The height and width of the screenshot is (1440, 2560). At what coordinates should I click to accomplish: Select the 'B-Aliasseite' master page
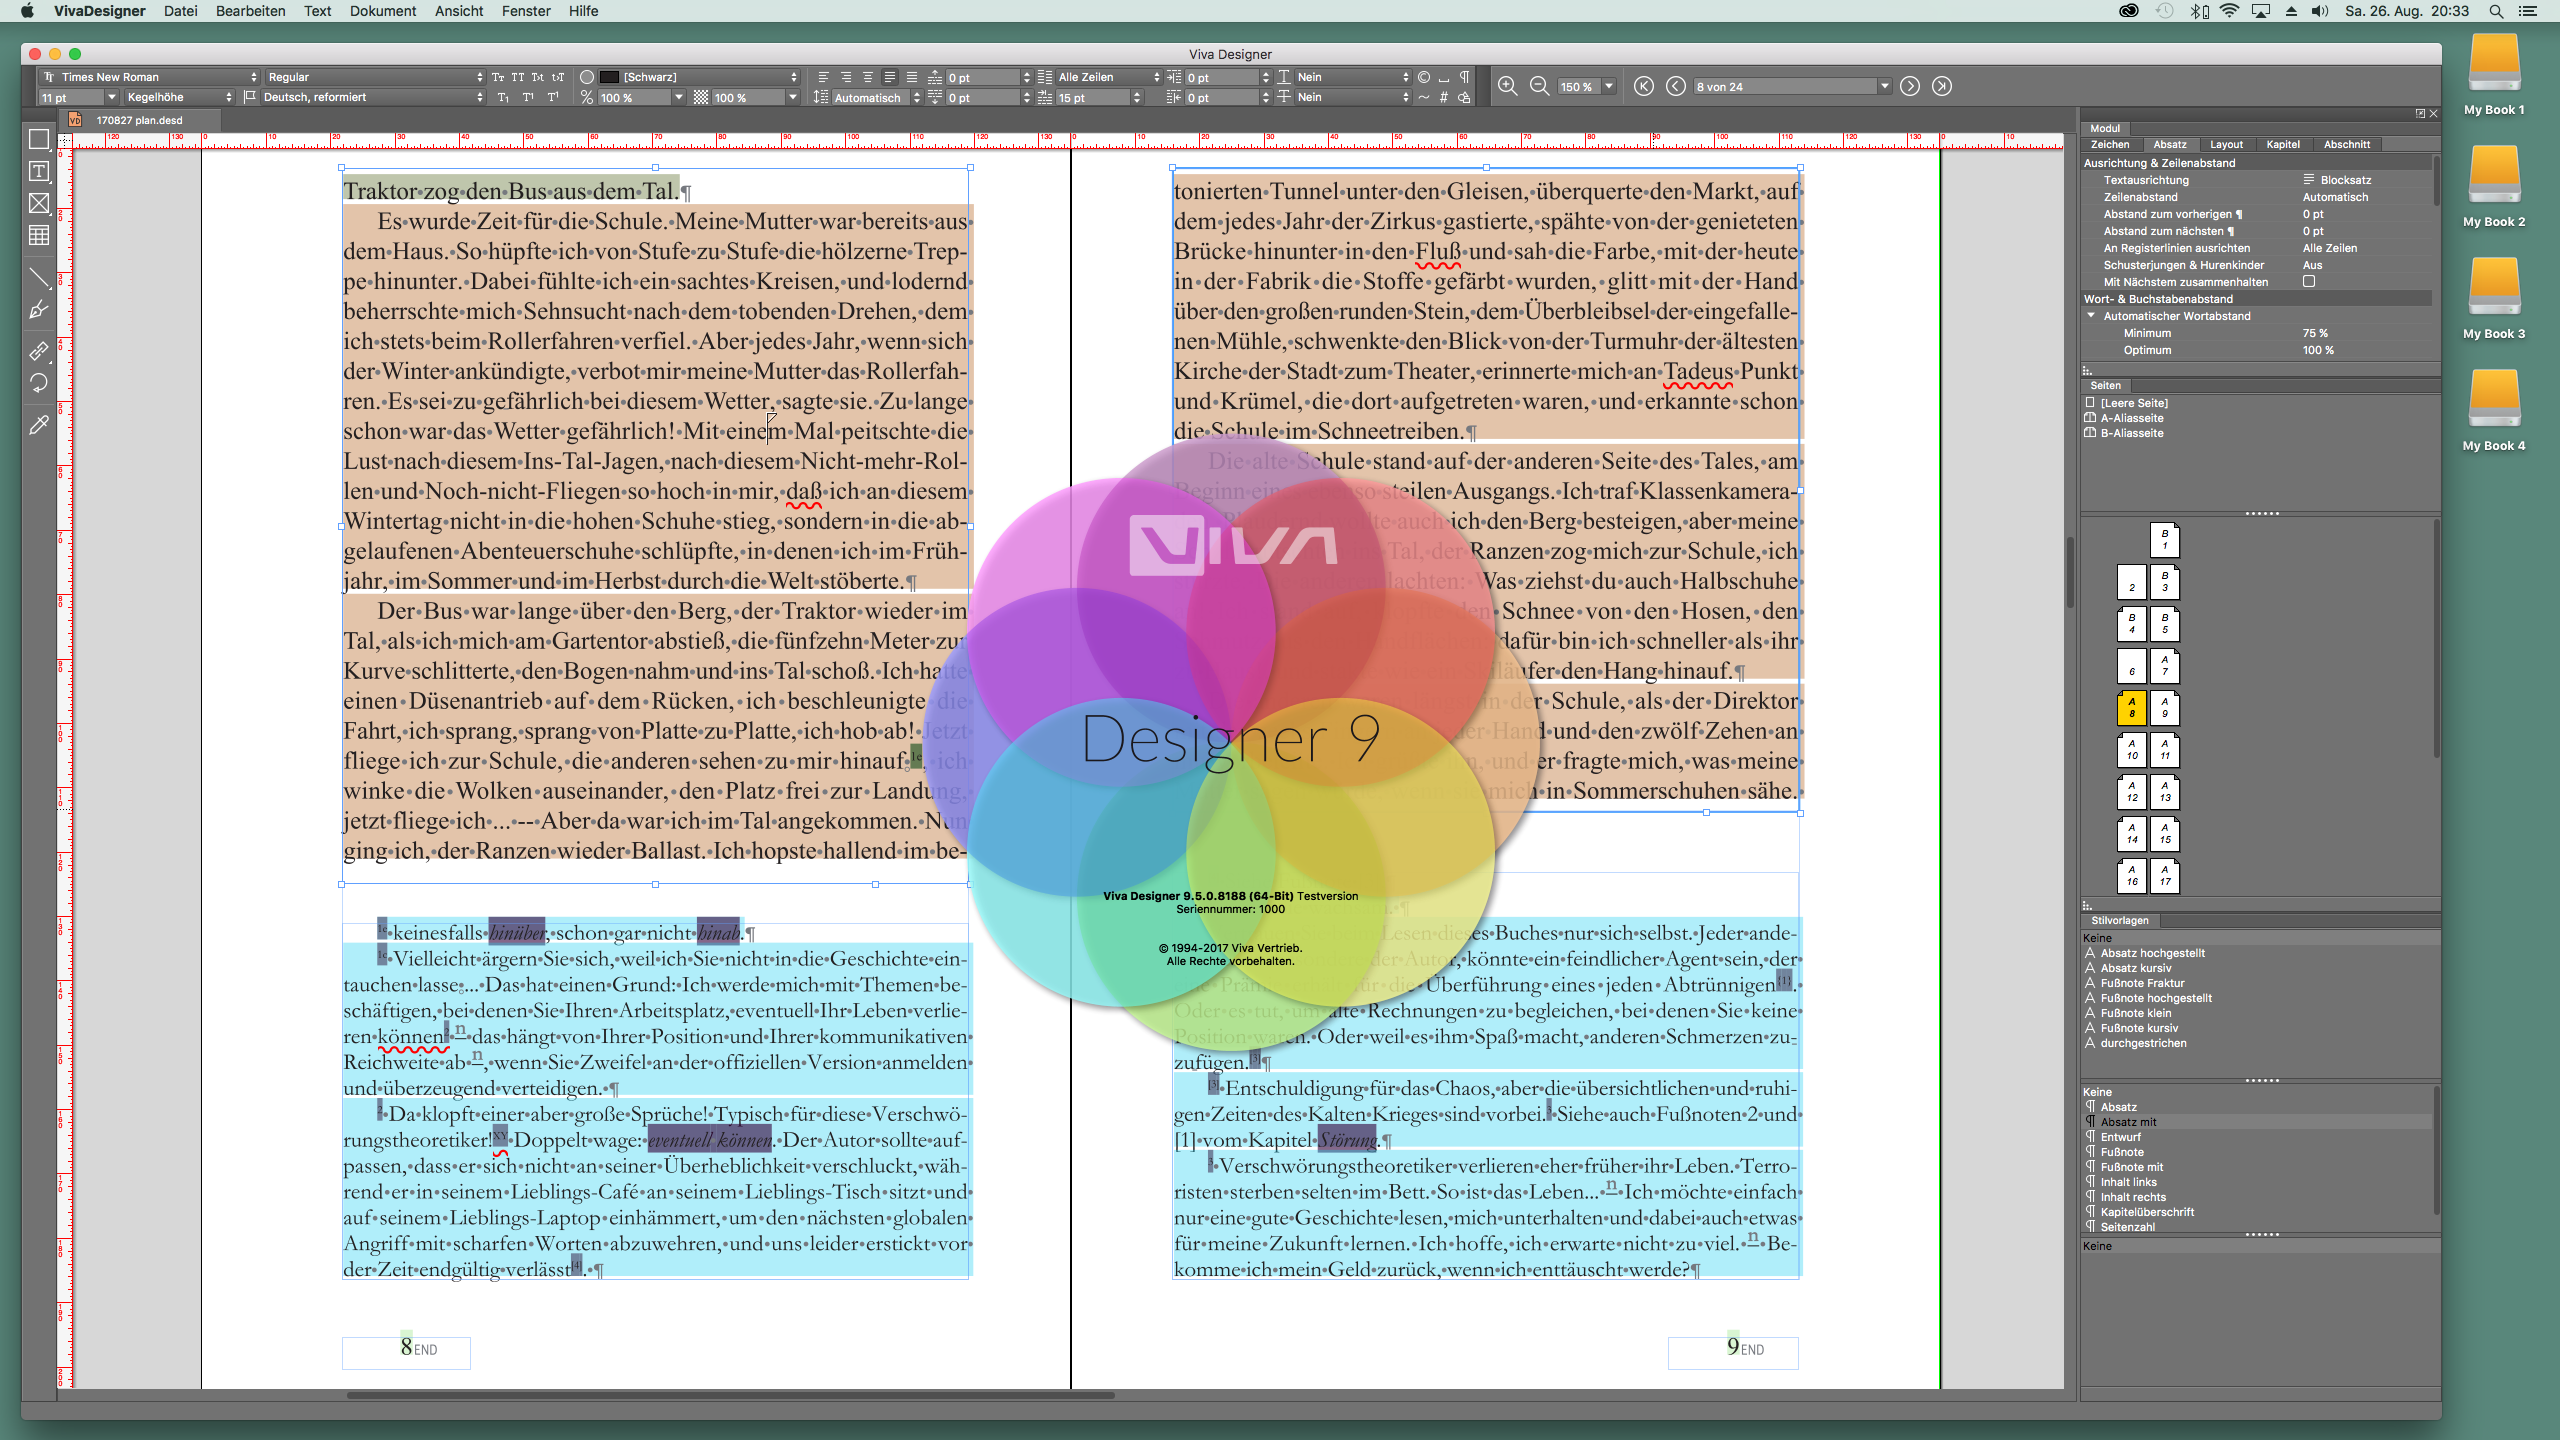point(2131,433)
